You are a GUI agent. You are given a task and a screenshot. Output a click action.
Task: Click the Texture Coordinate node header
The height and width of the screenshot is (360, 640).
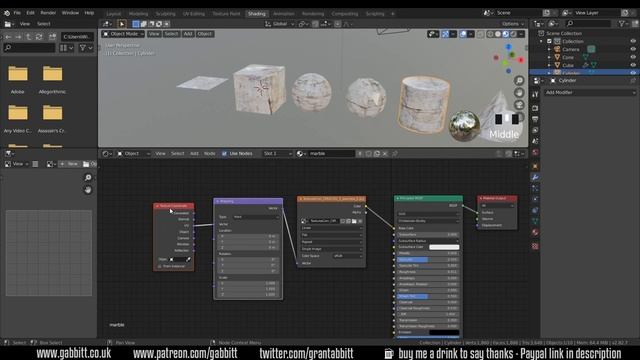[x=173, y=206]
